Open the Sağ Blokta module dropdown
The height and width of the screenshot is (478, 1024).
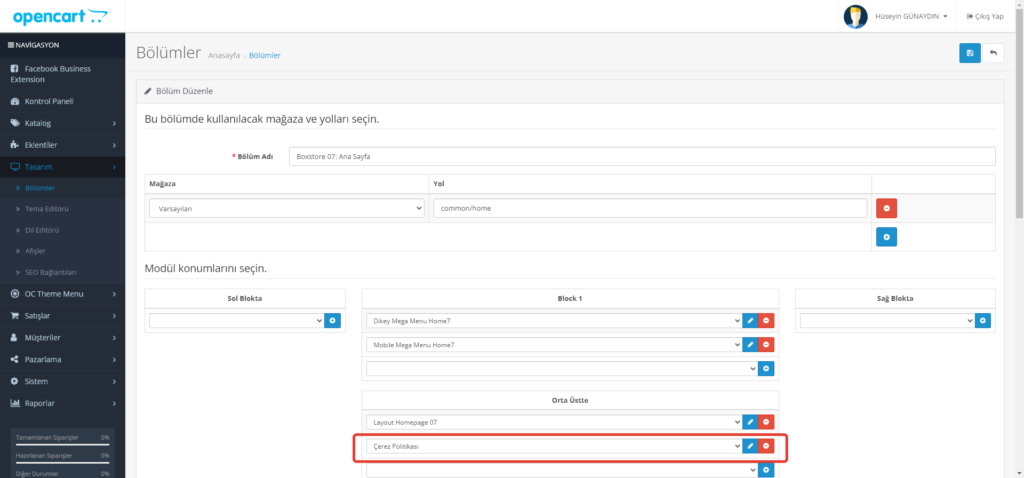tap(887, 320)
